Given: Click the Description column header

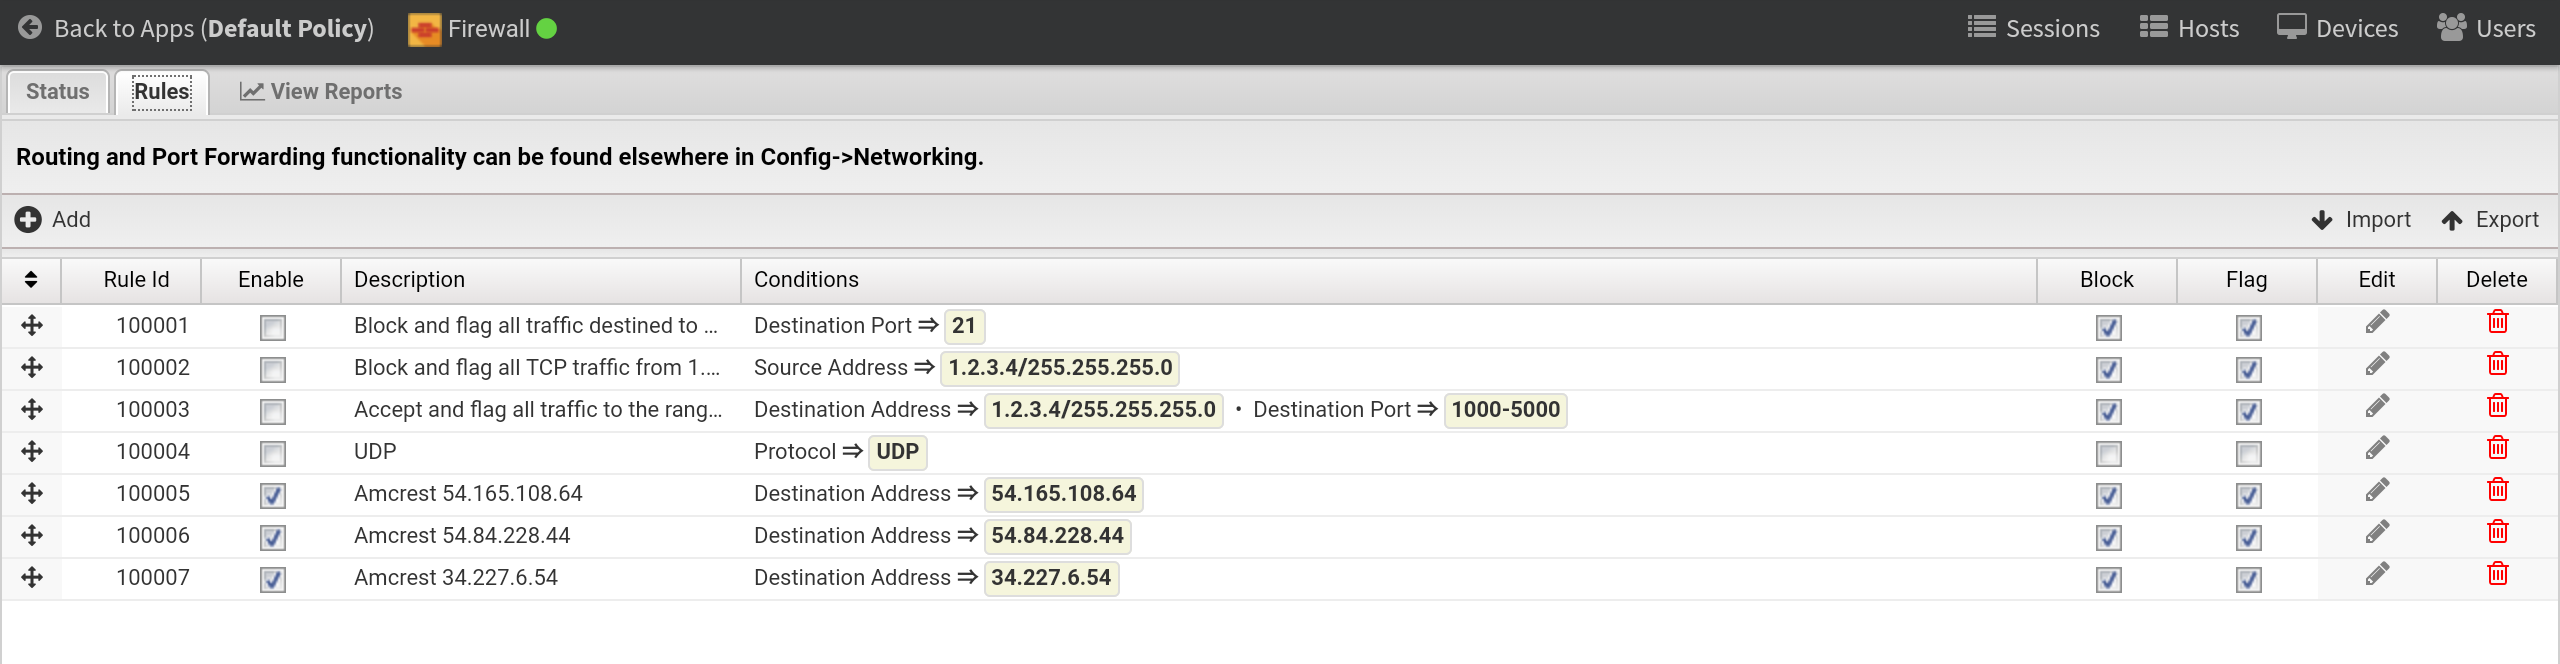Looking at the screenshot, I should click(x=540, y=280).
